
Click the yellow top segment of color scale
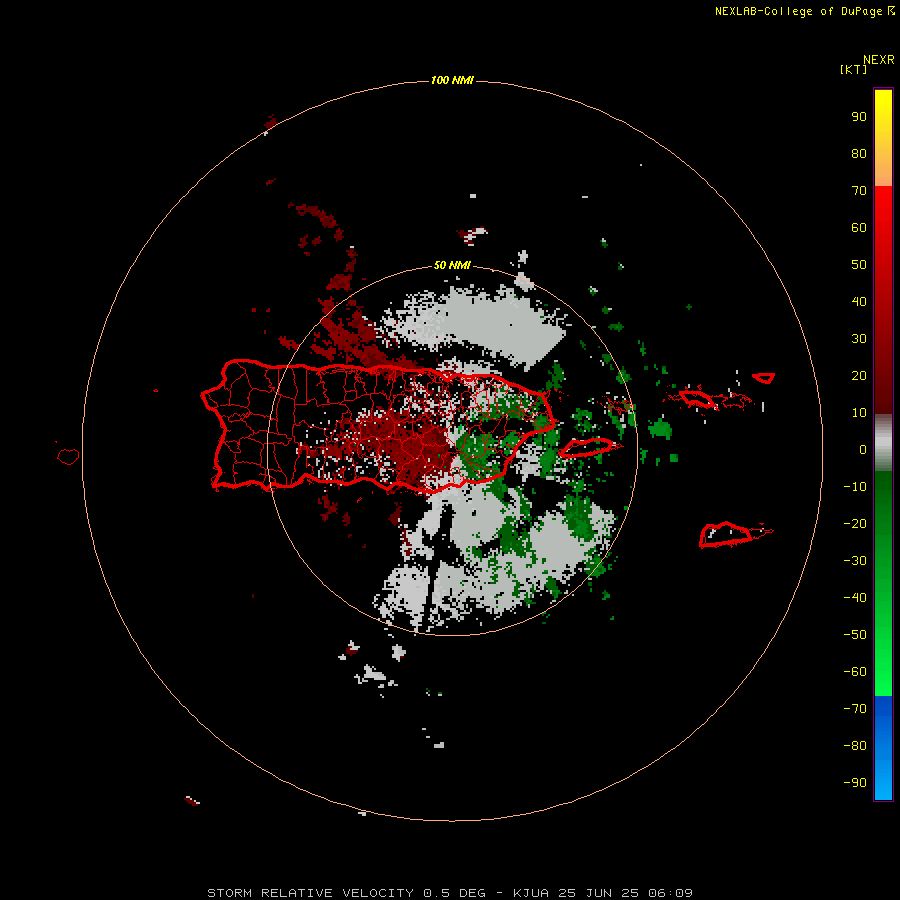coord(883,138)
